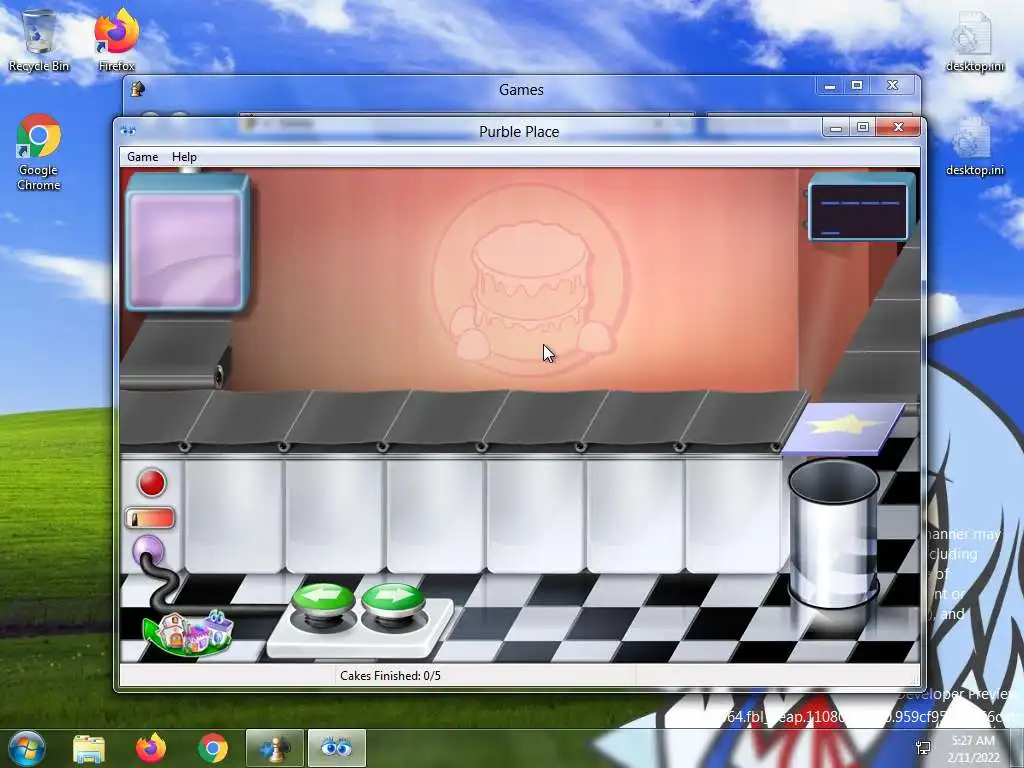Click the green left arrow conveyor button
This screenshot has height=768, width=1024.
[324, 600]
